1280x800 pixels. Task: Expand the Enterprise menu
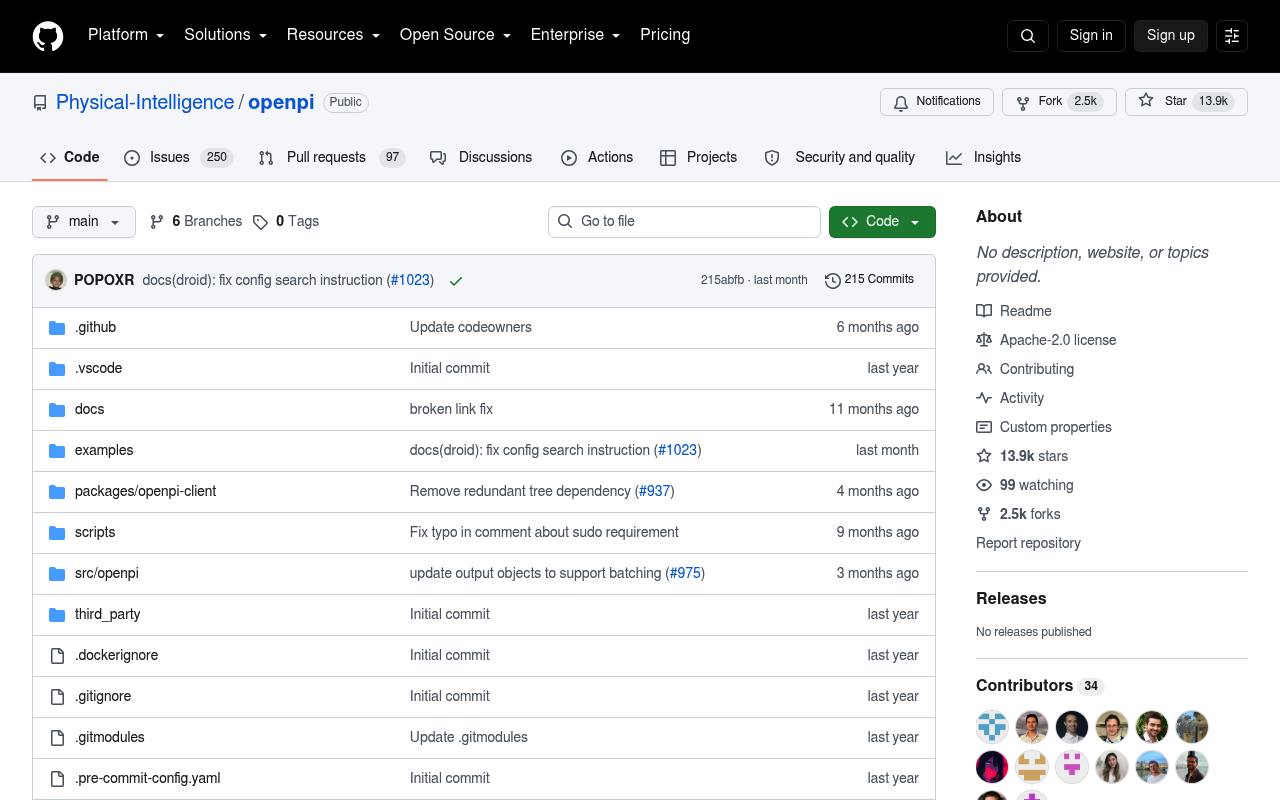click(575, 35)
